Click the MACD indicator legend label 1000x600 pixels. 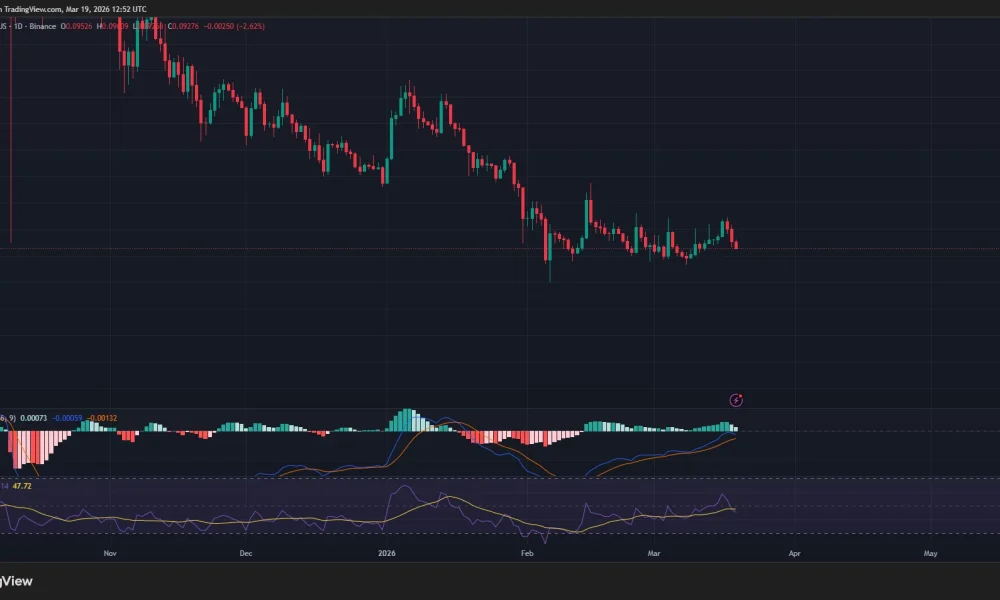(x=8, y=417)
